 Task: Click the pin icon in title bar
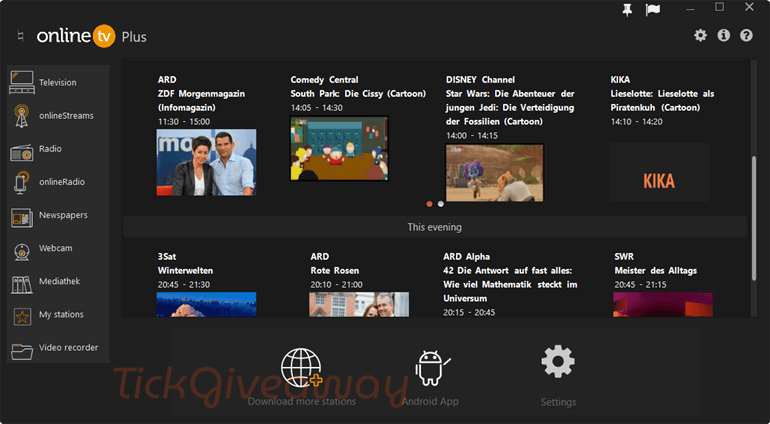(627, 10)
